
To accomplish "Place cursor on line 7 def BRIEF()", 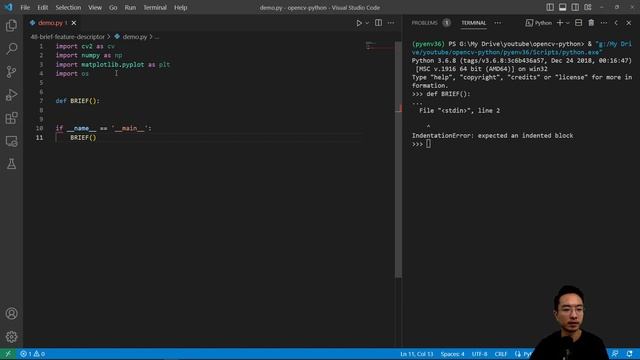I will (x=78, y=101).
